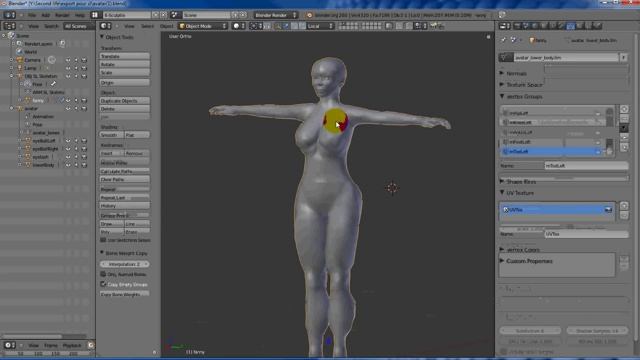The image size is (640, 360).
Task: Click the Translate button
Action: [124, 56]
